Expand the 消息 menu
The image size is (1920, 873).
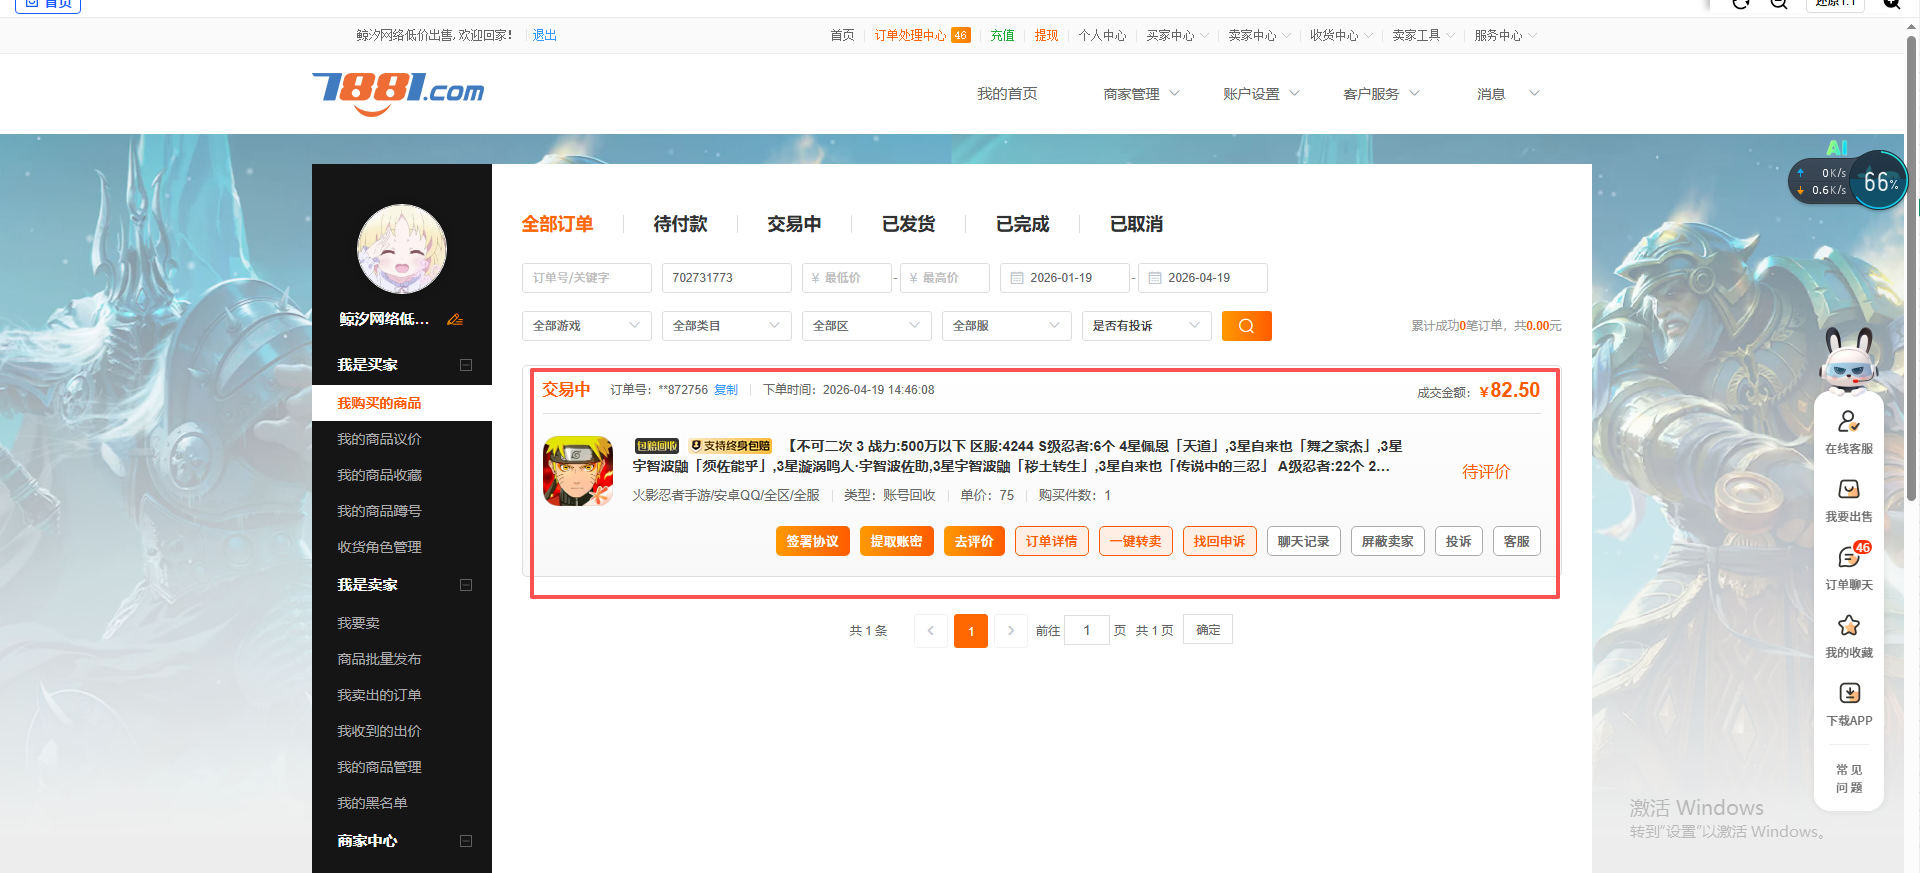(1508, 94)
